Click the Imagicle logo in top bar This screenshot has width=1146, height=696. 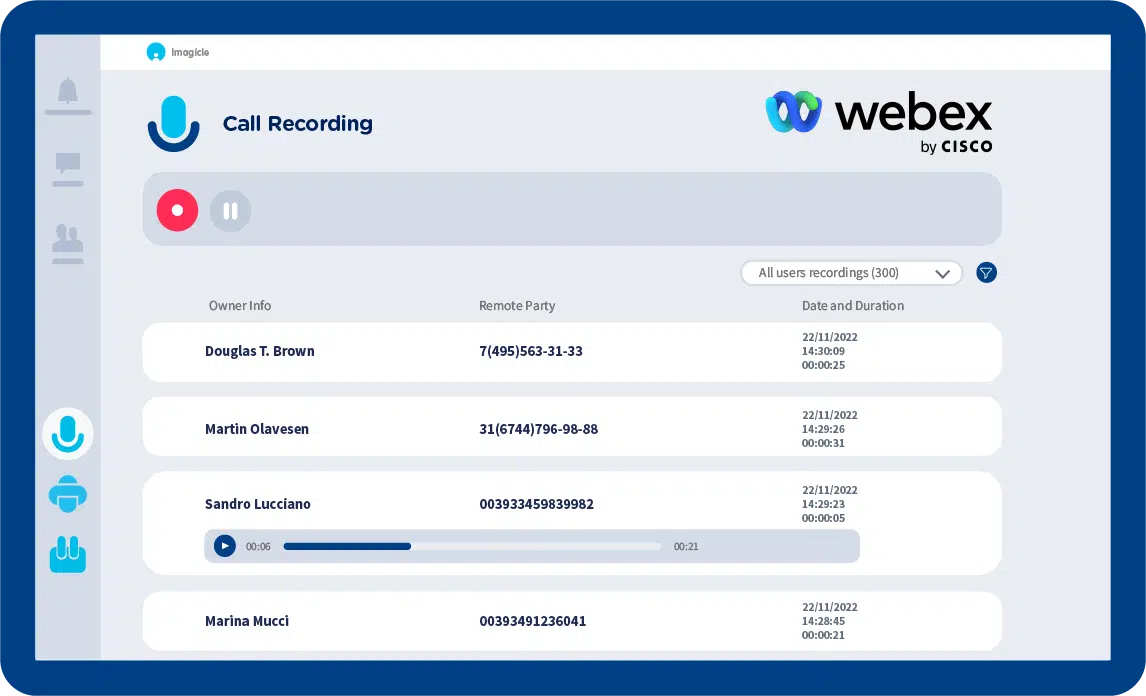pyautogui.click(x=178, y=52)
